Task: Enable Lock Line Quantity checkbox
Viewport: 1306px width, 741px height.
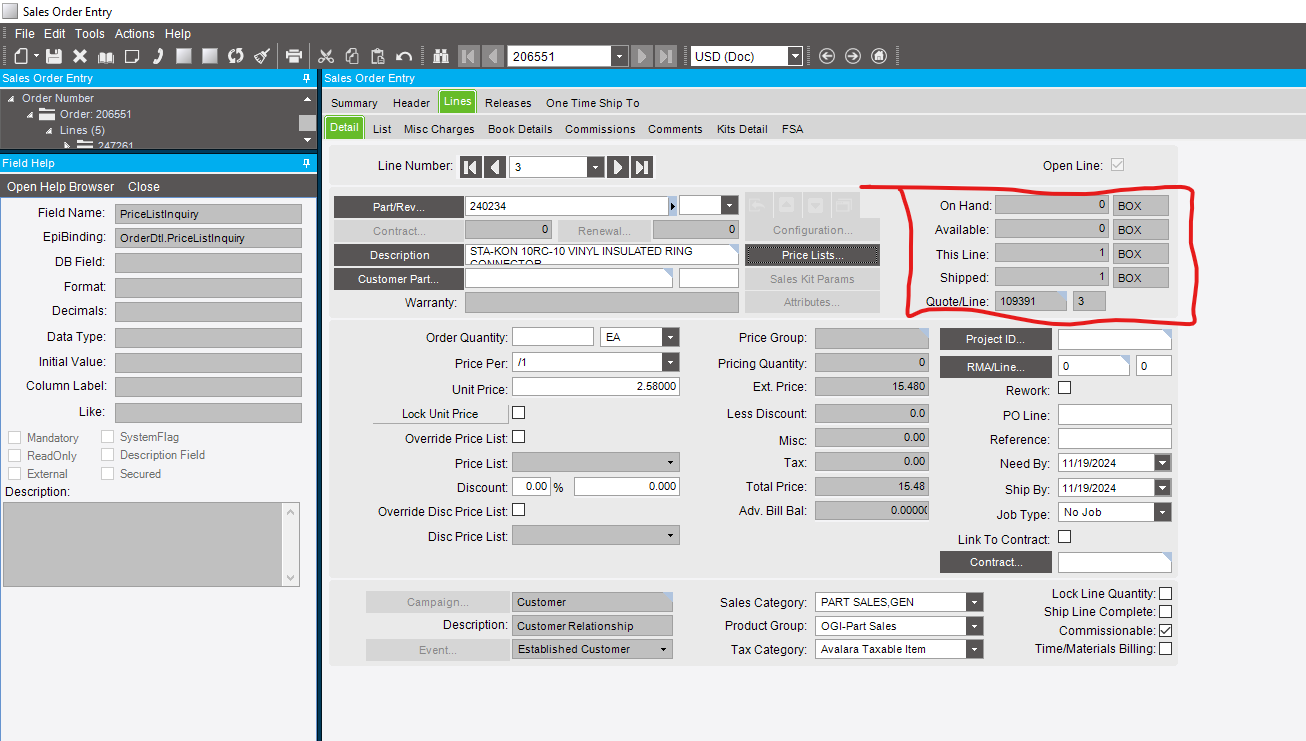Action: [x=1165, y=594]
